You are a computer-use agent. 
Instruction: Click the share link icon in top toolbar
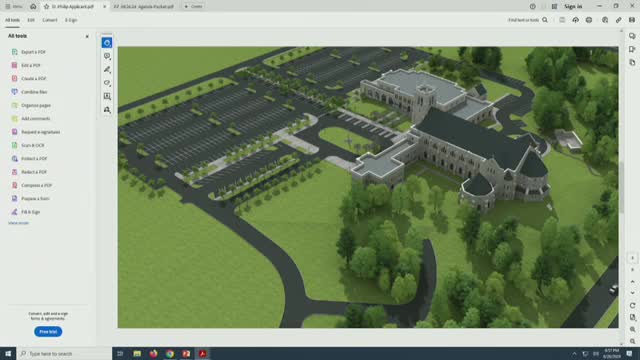tap(619, 20)
